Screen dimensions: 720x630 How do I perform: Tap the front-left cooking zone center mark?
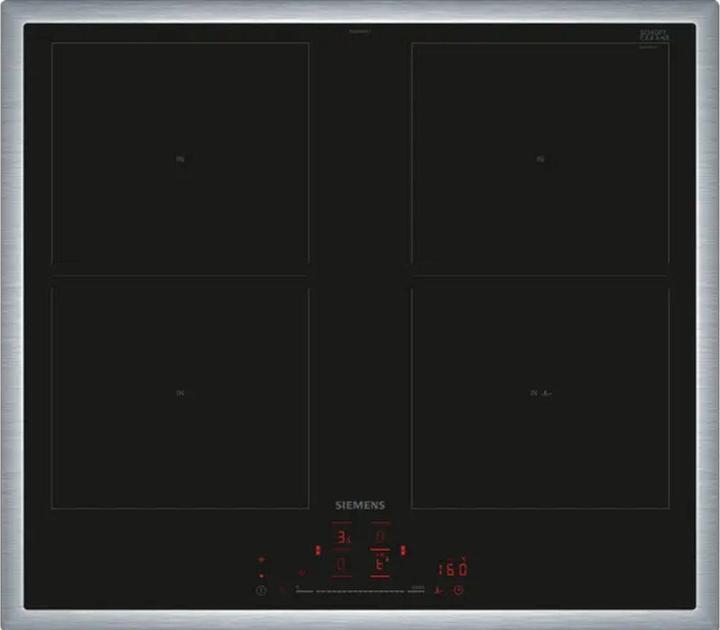point(180,393)
